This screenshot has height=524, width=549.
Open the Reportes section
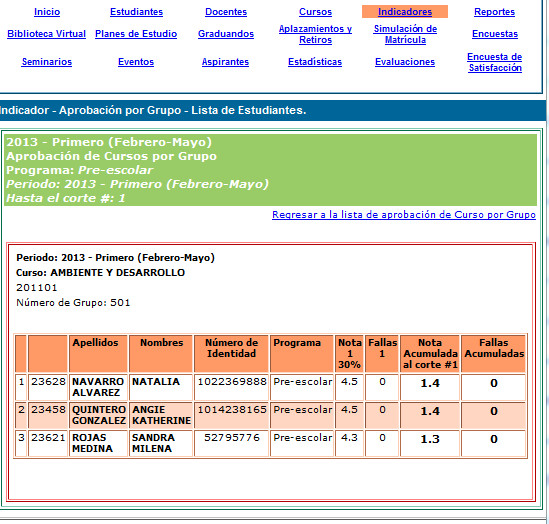pos(494,12)
